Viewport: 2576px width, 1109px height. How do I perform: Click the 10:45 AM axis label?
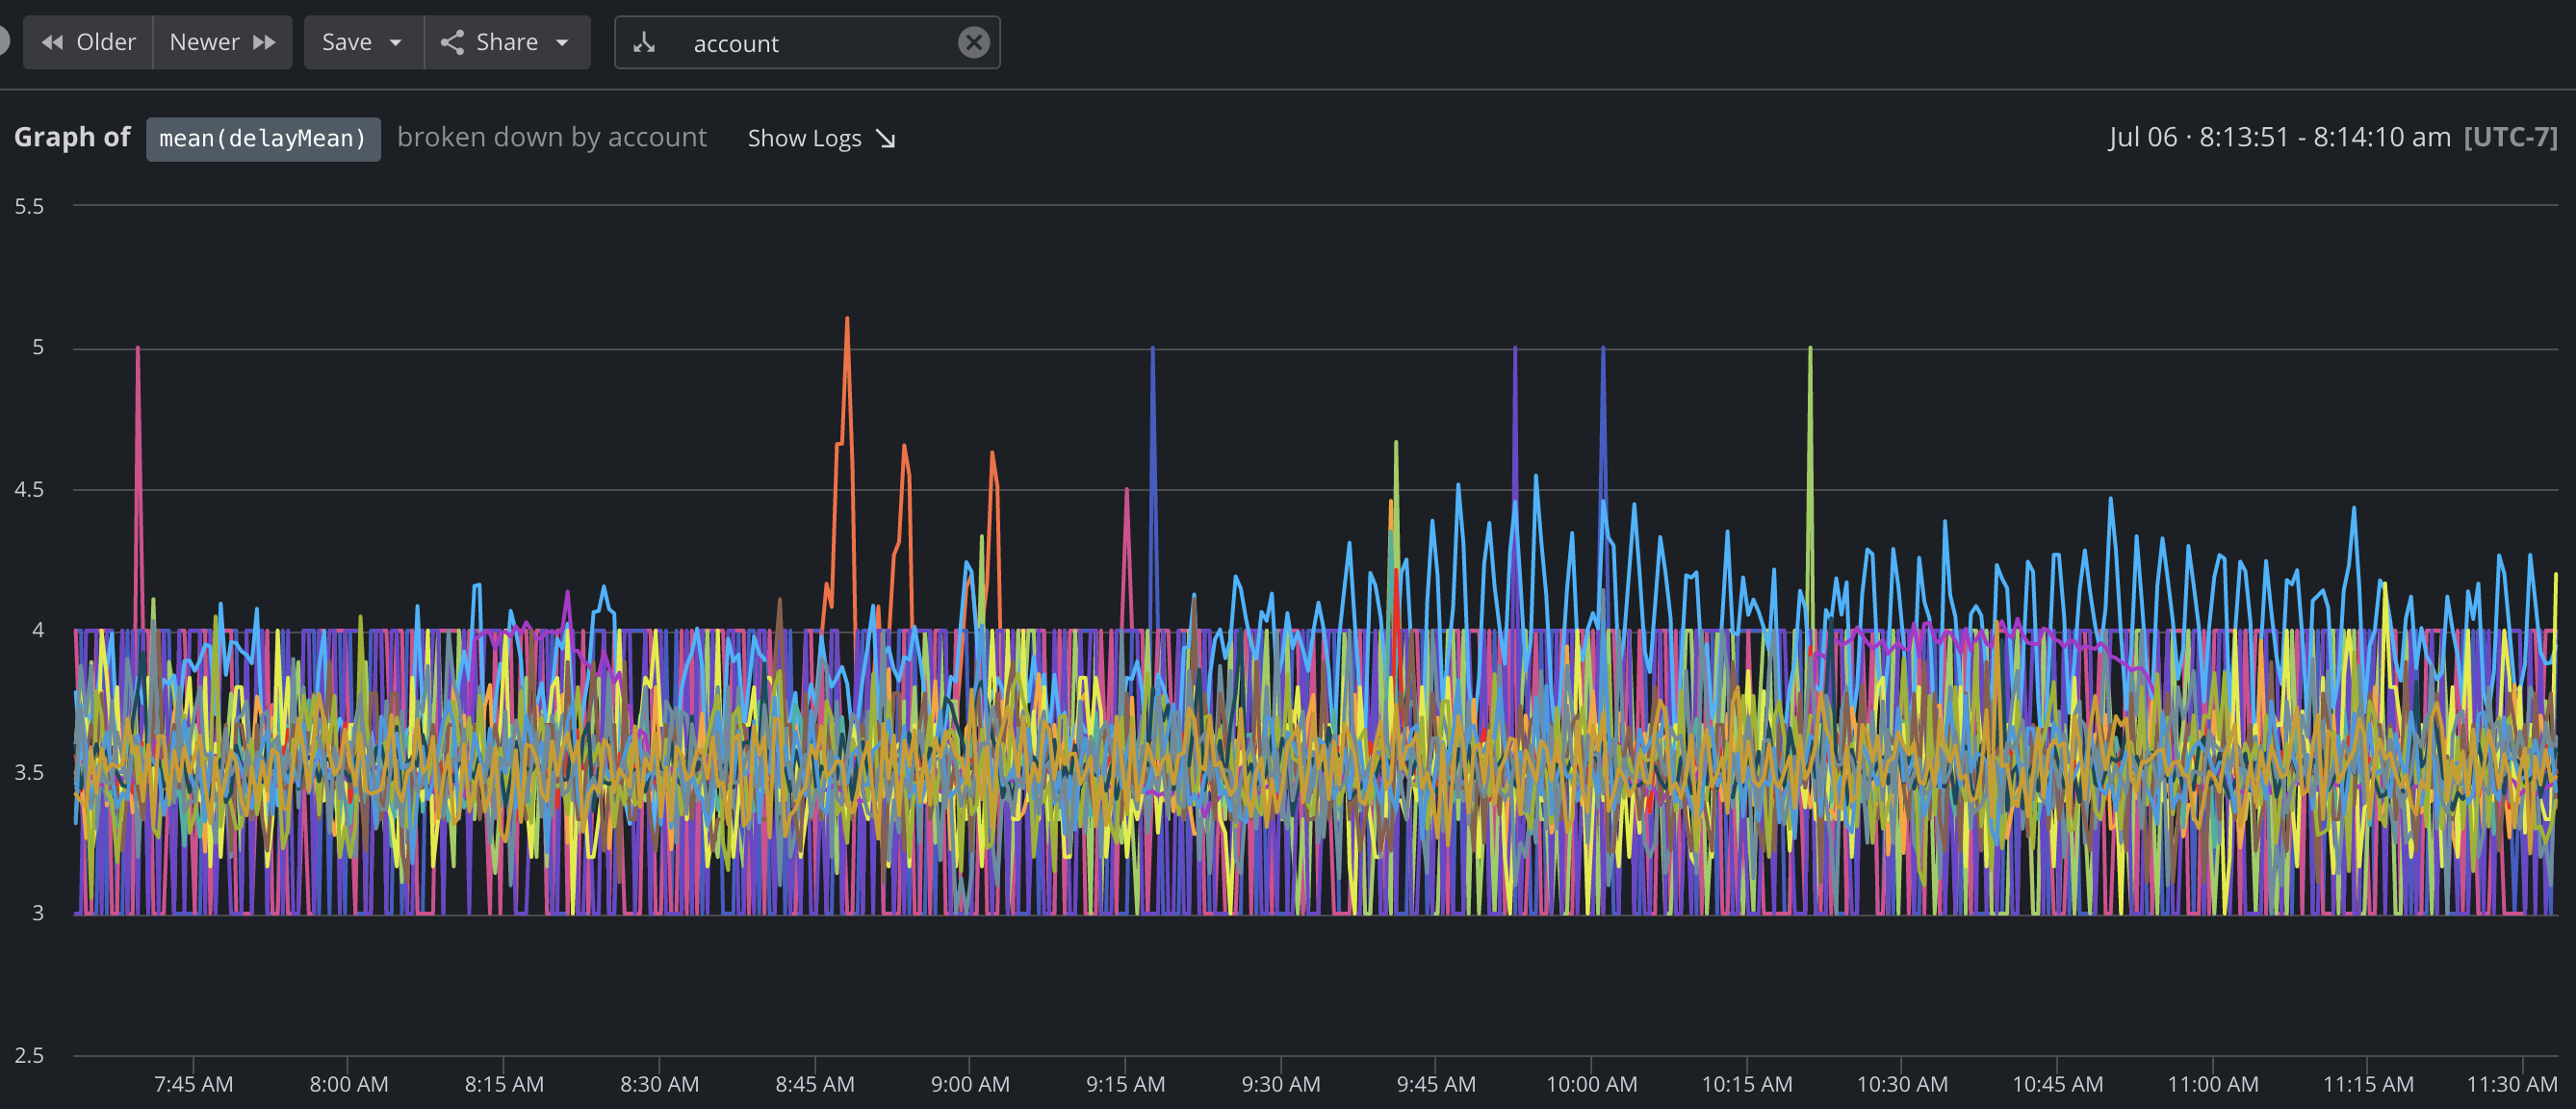click(2057, 1084)
